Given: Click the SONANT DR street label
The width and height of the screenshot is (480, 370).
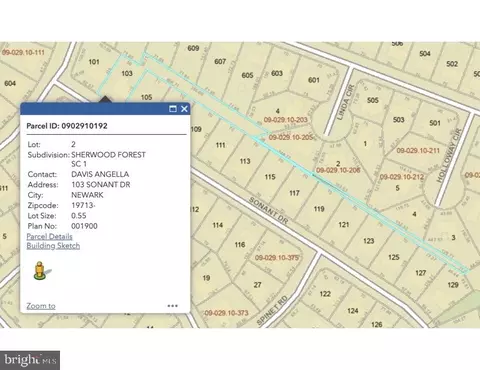Looking at the screenshot, I should tap(268, 211).
